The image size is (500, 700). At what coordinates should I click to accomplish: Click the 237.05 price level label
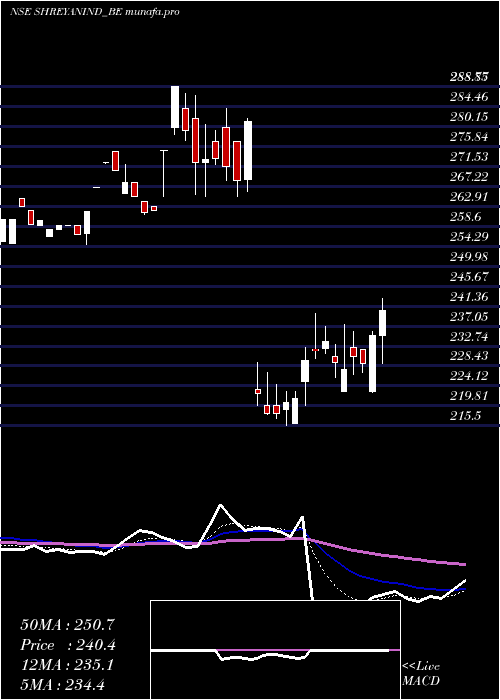(x=468, y=317)
